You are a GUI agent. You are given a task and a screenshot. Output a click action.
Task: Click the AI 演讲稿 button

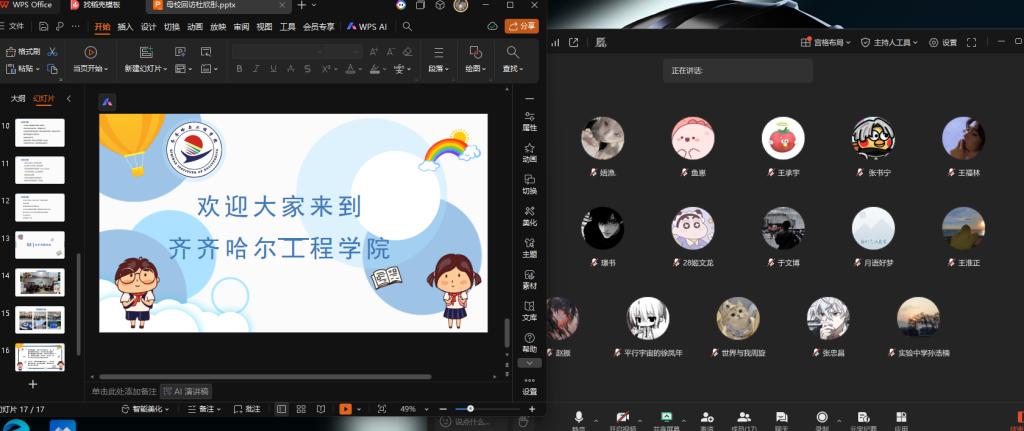pyautogui.click(x=192, y=391)
